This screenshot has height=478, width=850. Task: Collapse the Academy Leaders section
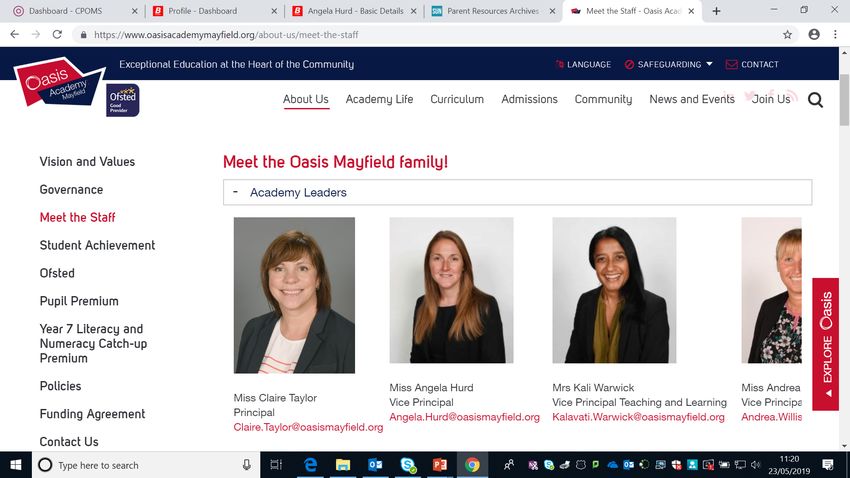coord(517,192)
